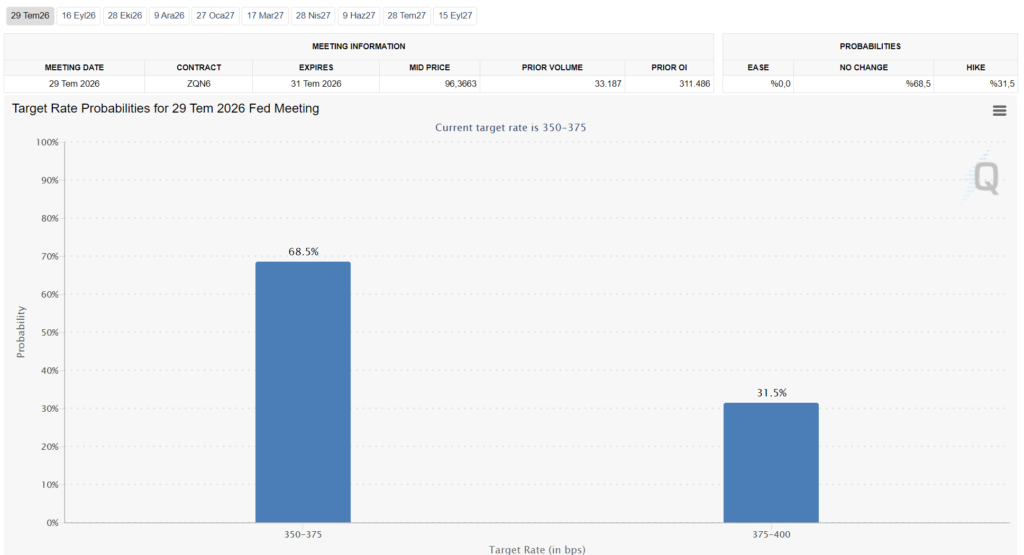Select the 9 Ara26 meeting tab
This screenshot has width=1024, height=555.
(x=169, y=16)
